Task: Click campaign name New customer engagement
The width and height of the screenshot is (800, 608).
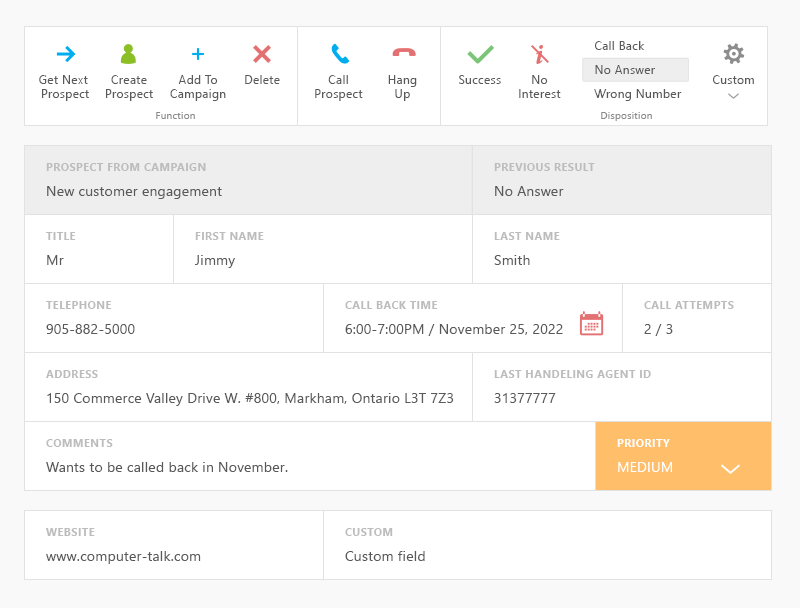Action: click(134, 191)
